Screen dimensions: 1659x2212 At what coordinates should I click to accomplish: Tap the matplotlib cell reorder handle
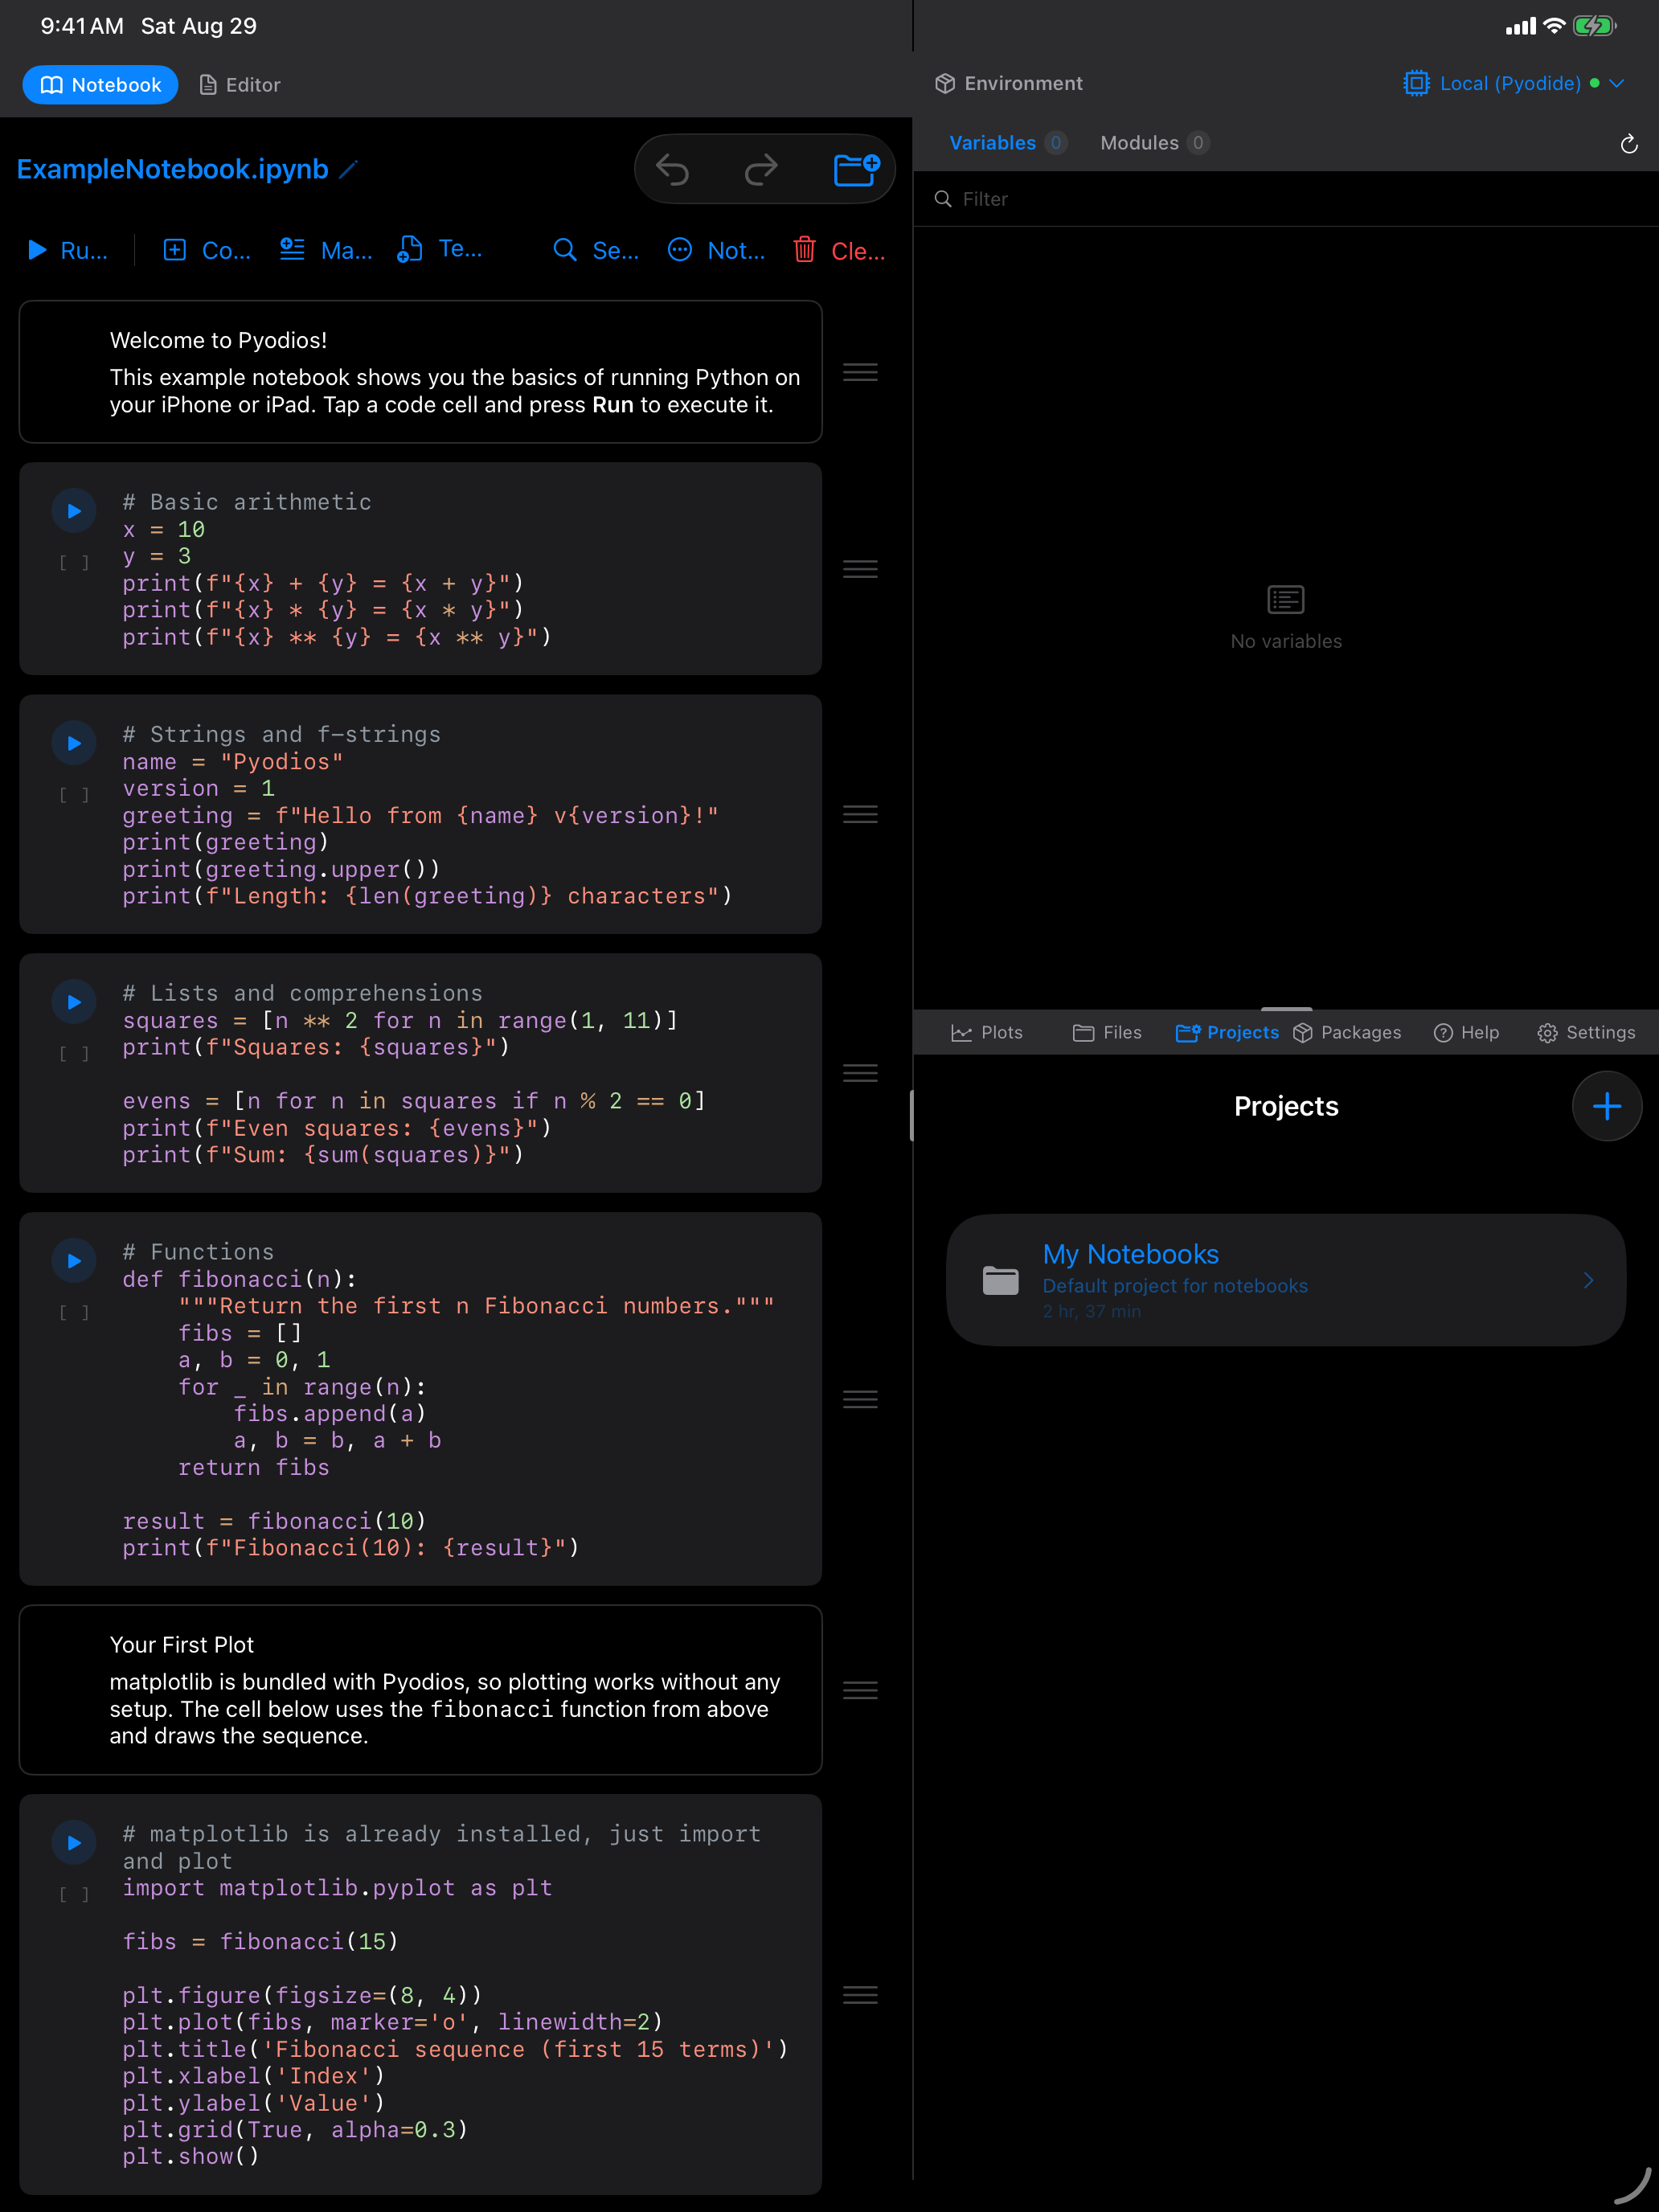[860, 1995]
